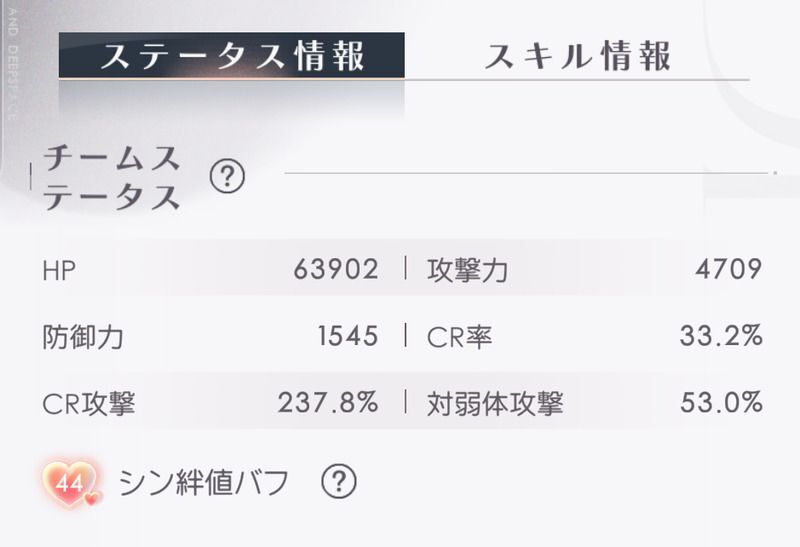Image resolution: width=800 pixels, height=547 pixels.
Task: Tap the CR攻撃 stat label
Action: 89,403
